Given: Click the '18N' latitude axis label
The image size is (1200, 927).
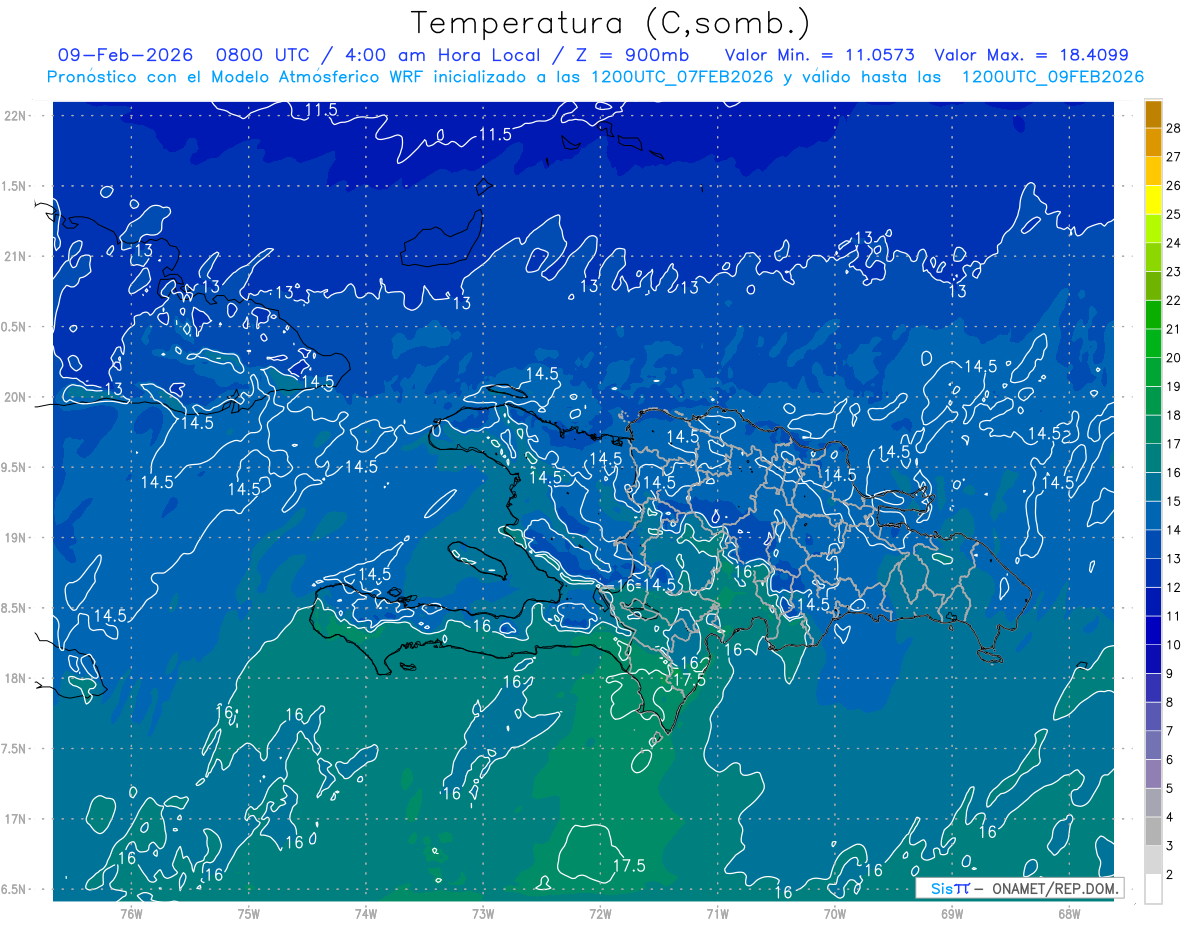Looking at the screenshot, I should (x=15, y=679).
